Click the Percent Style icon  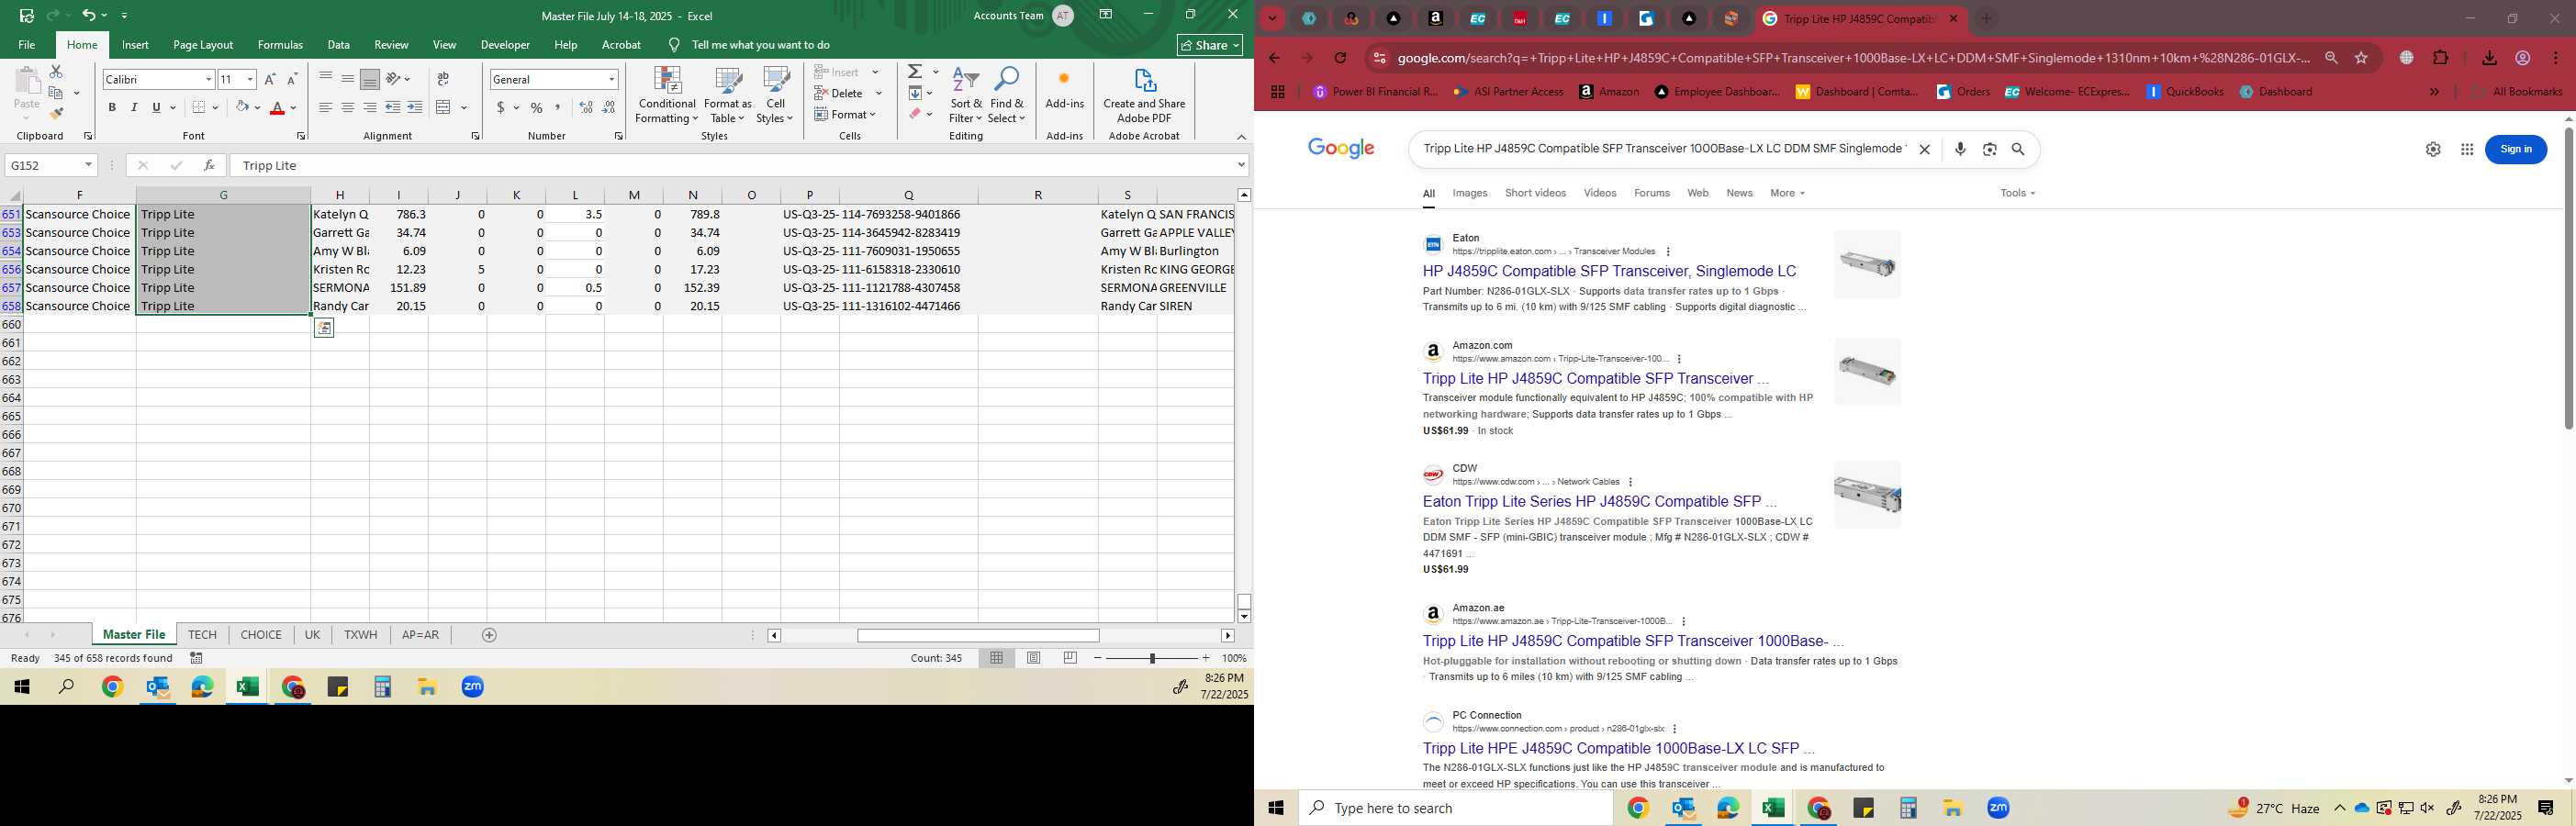537,107
